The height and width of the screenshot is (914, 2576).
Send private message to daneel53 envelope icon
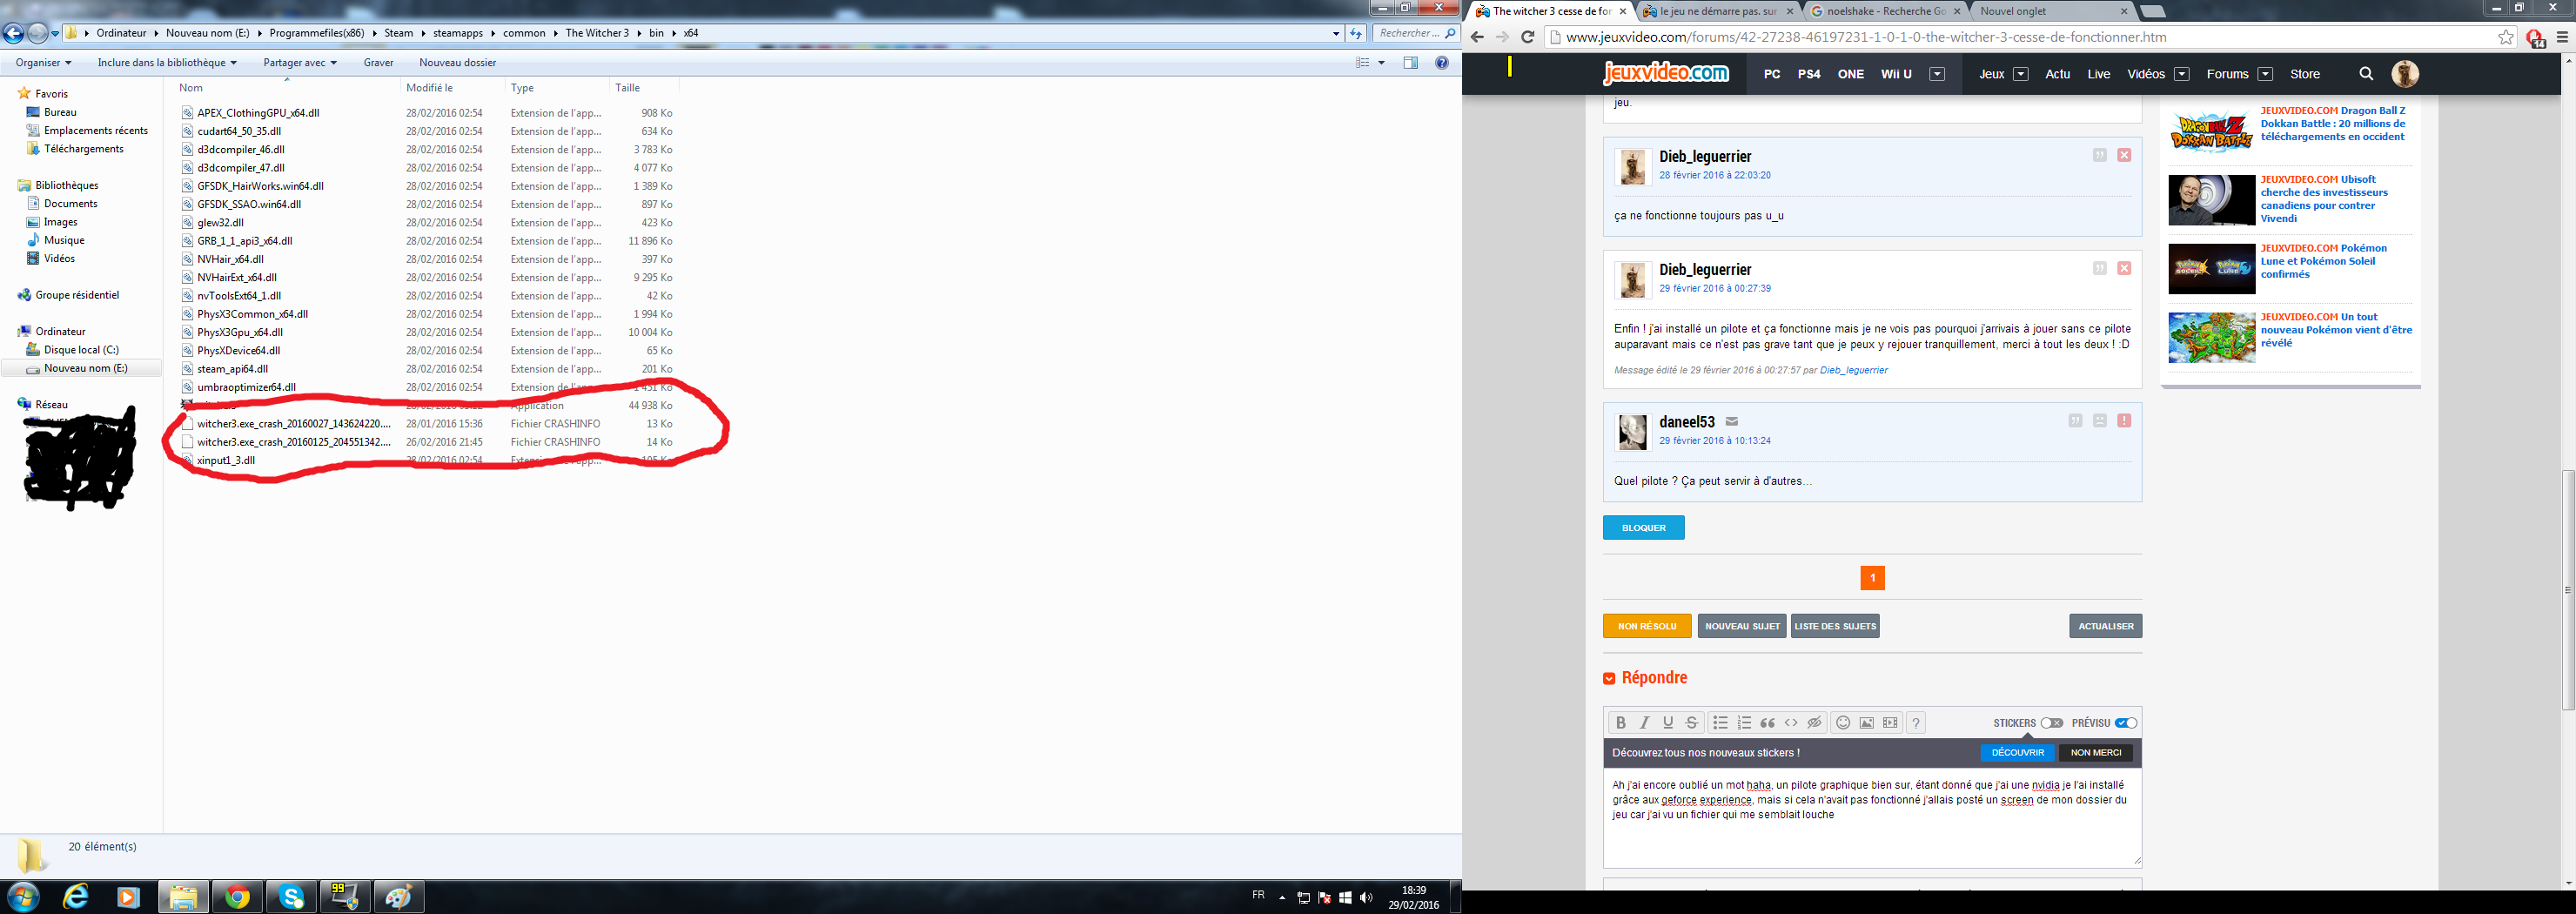click(1732, 421)
